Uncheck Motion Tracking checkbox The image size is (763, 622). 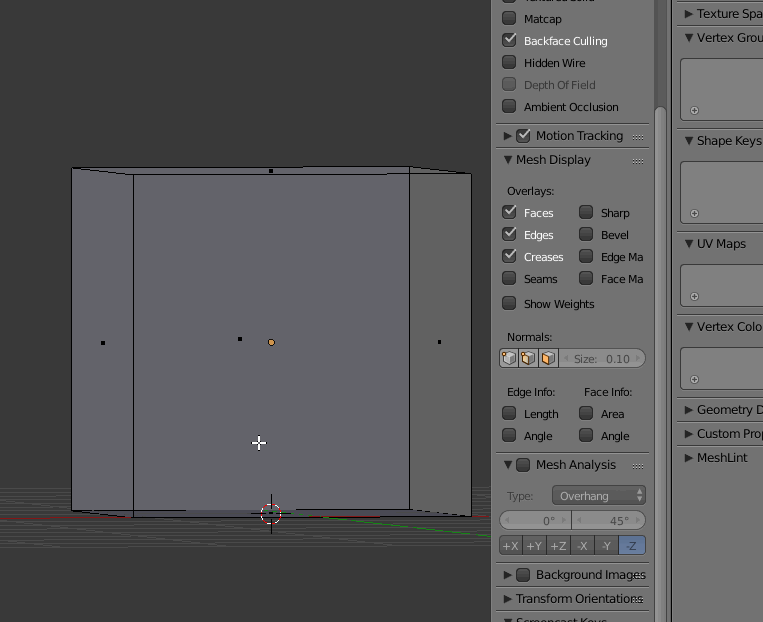[523, 135]
